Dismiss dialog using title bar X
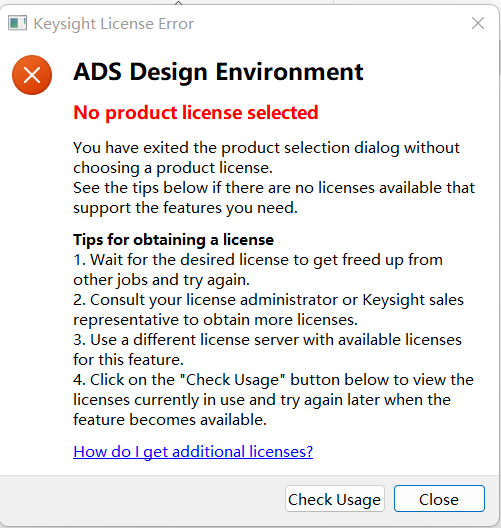Viewport: 501px width, 528px height. tap(478, 24)
